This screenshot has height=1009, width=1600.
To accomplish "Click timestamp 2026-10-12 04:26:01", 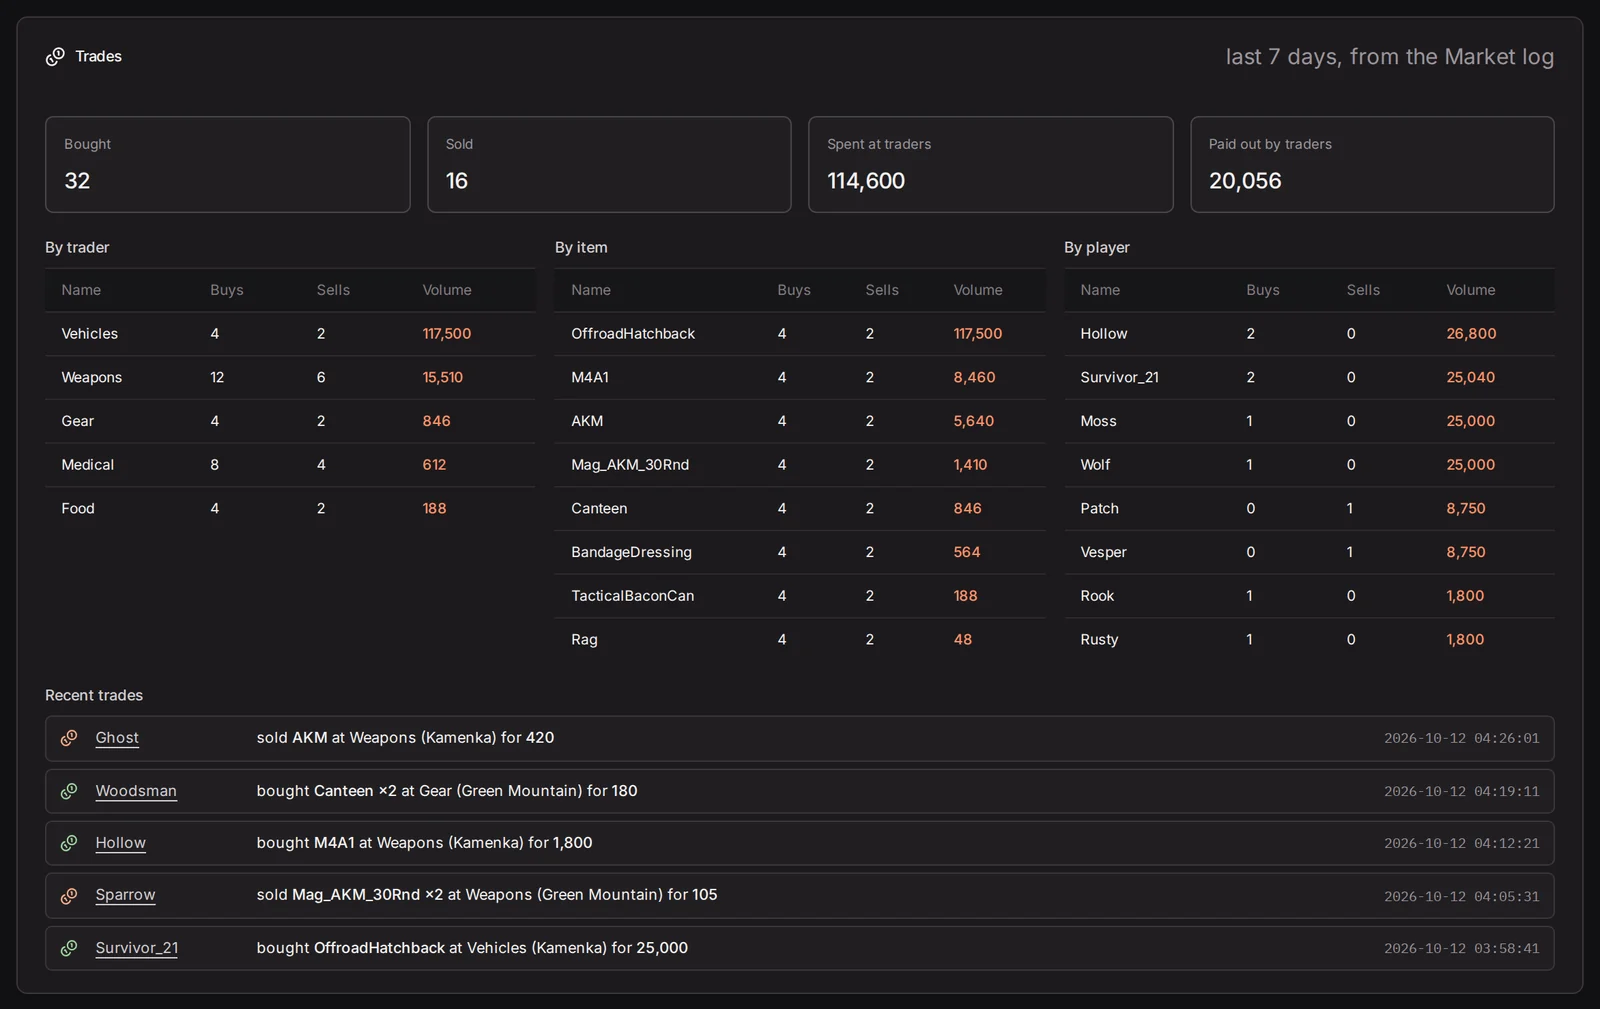I will (x=1461, y=738).
